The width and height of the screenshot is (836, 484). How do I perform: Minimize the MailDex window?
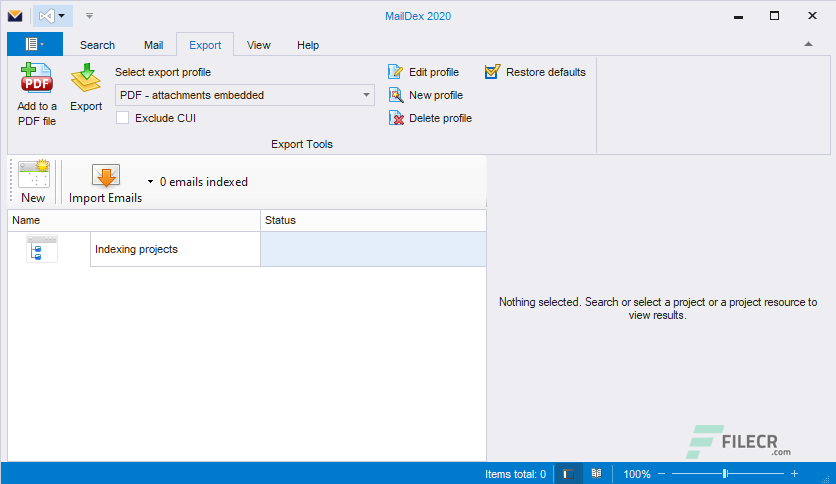click(x=738, y=17)
